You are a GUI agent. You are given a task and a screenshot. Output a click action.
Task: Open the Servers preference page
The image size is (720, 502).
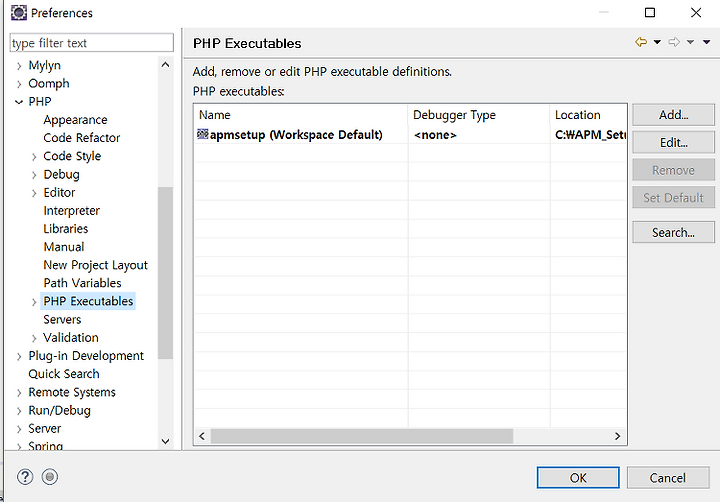(62, 319)
